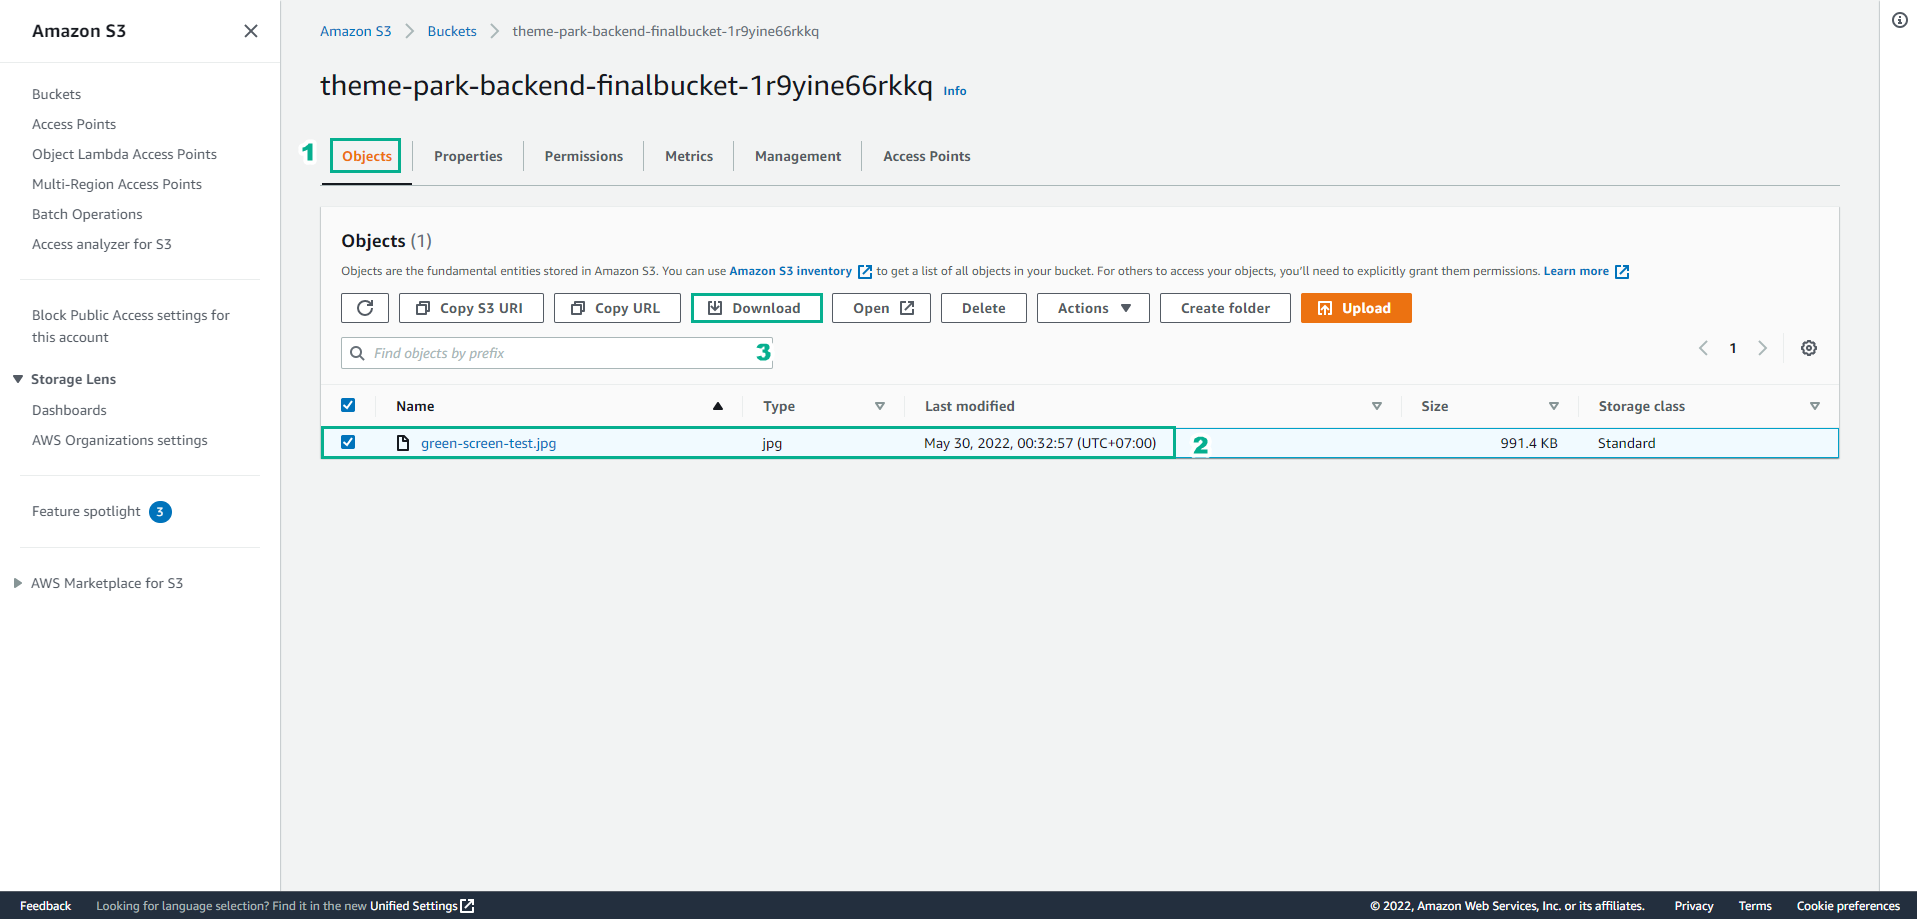This screenshot has height=919, width=1917.
Task: Click the 991.4 KB size cell
Action: coord(1529,443)
